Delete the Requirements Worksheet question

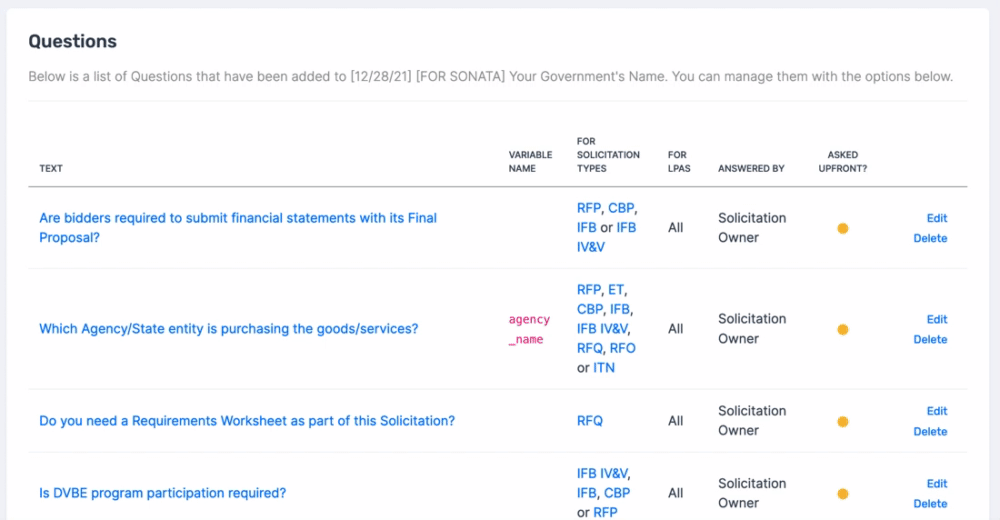930,431
